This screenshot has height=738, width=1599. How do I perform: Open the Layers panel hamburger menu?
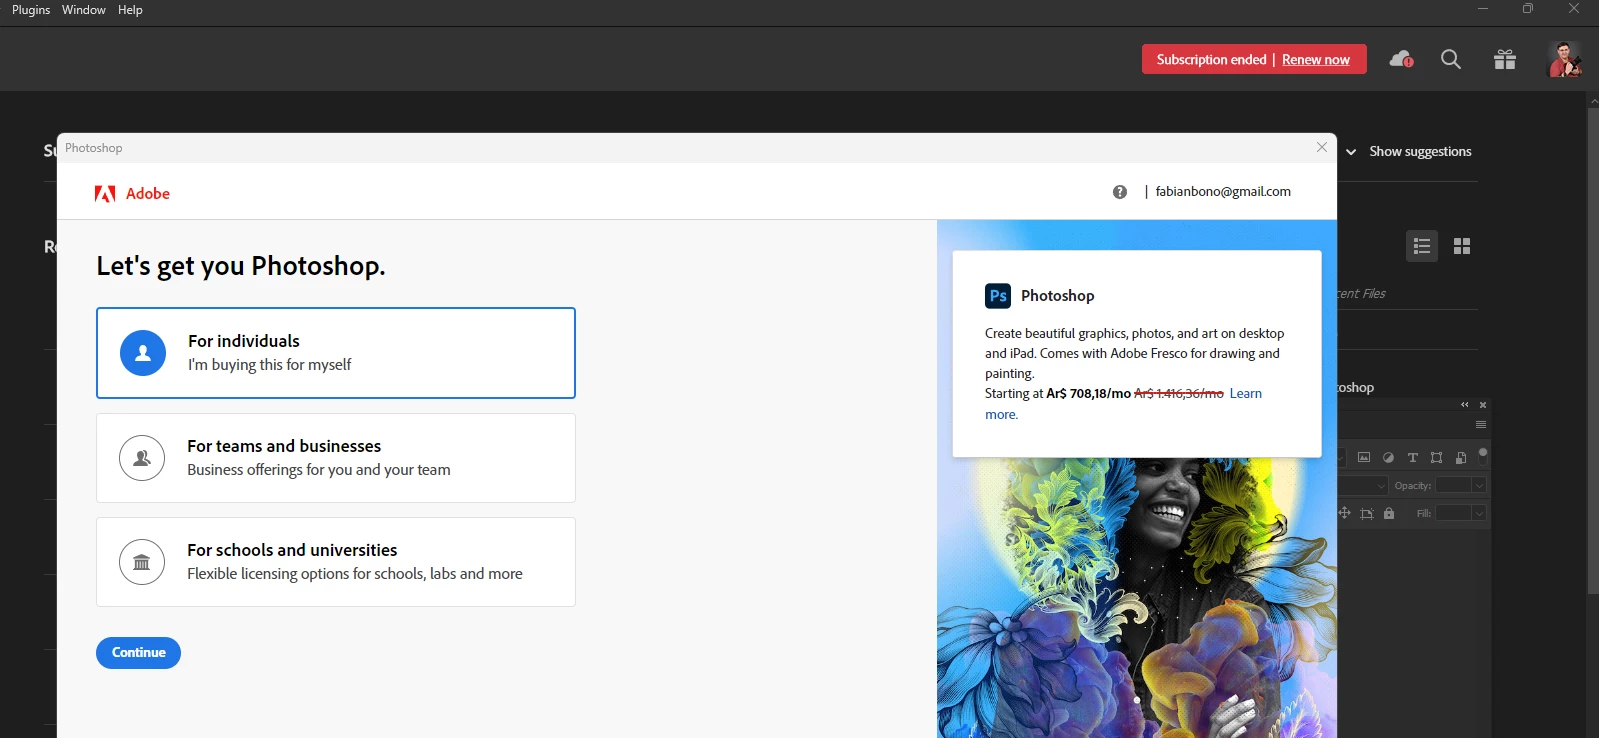tap(1481, 425)
